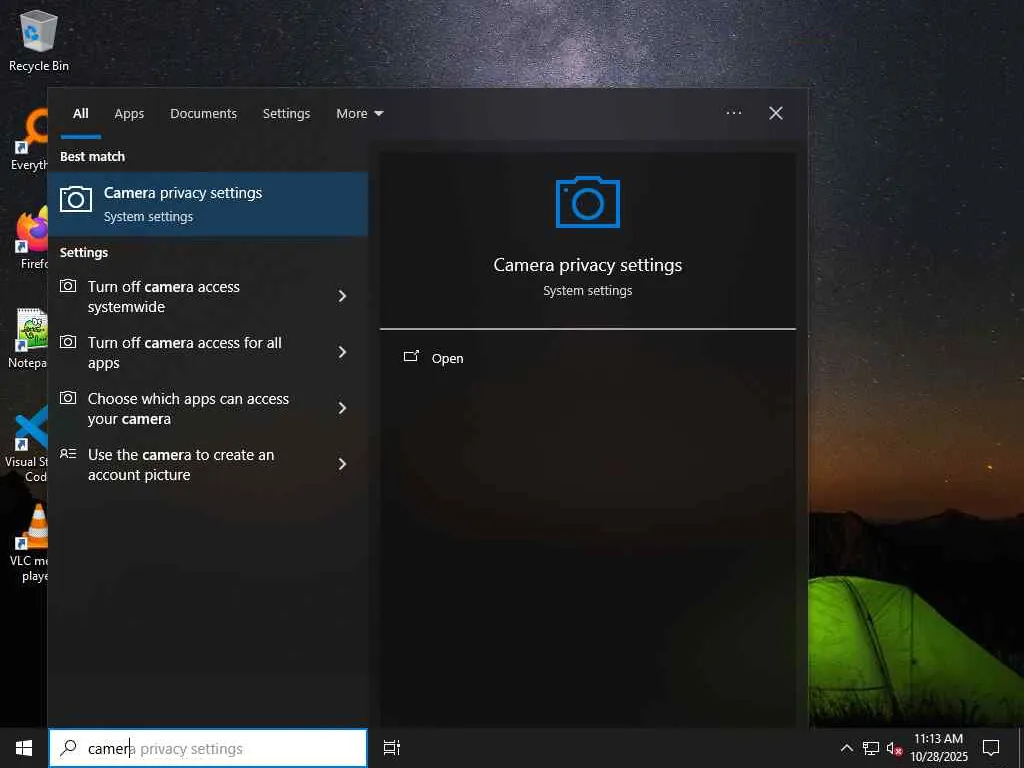Open the Recycle Bin desktop icon

pyautogui.click(x=39, y=40)
